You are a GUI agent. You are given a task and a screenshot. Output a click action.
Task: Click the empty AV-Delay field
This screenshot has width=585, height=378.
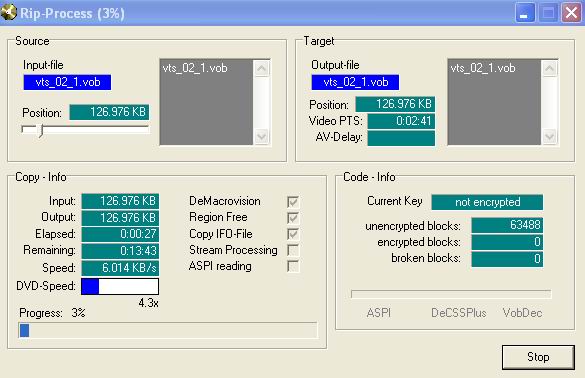[401, 138]
